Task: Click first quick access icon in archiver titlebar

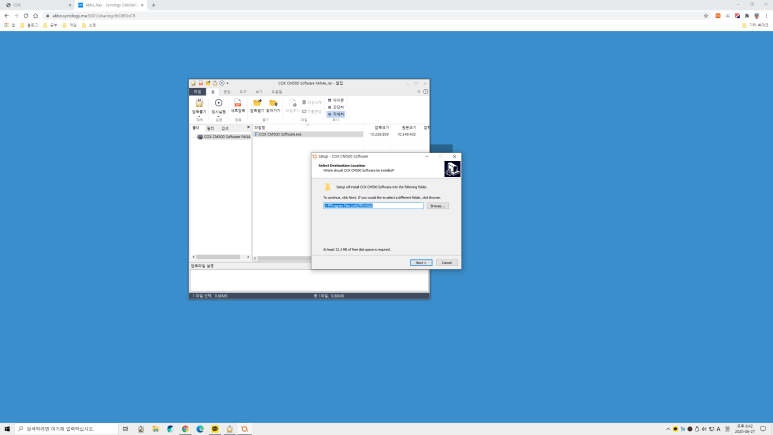Action: point(193,83)
